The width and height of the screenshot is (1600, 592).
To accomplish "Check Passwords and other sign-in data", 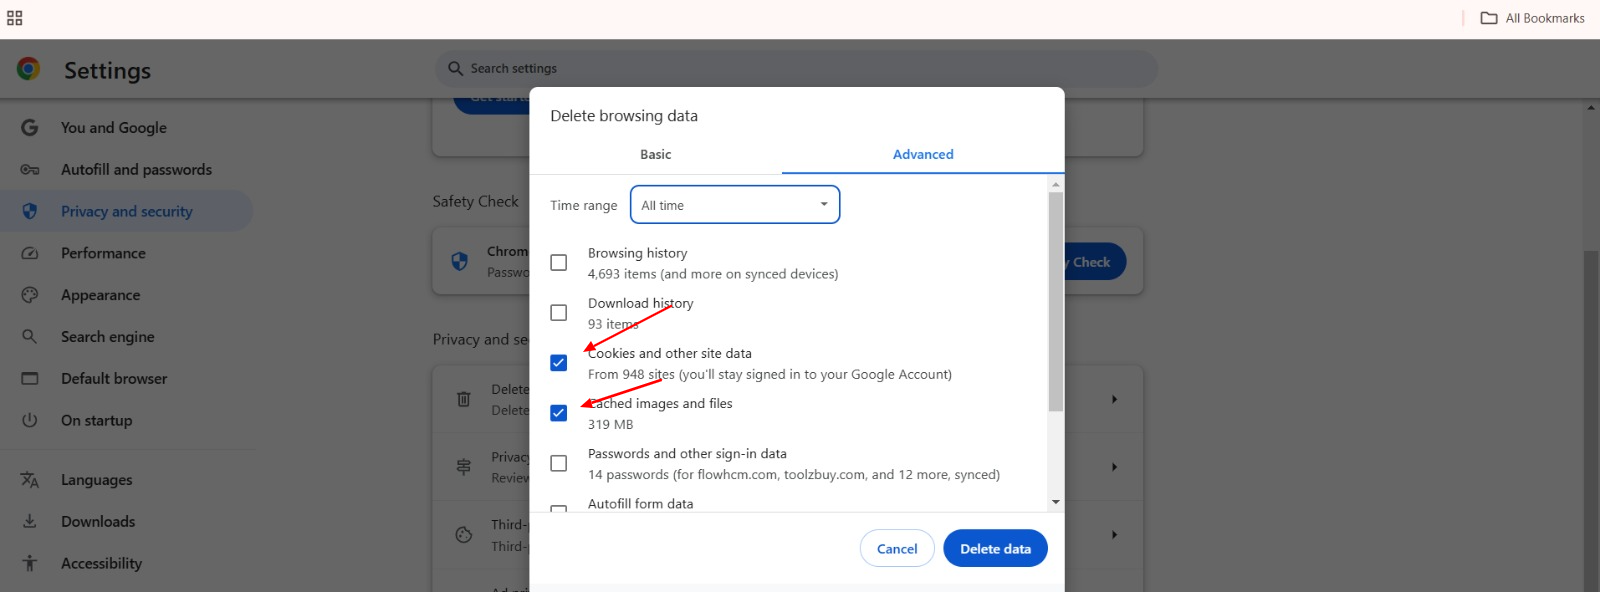I will 559,464.
